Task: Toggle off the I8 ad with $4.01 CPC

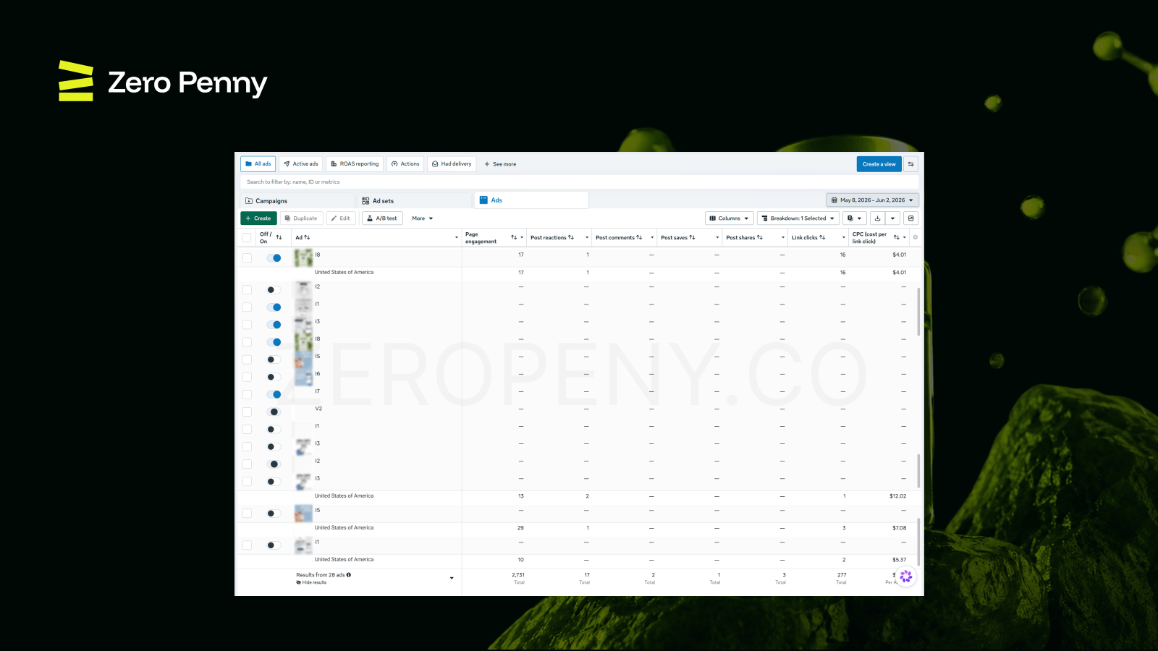Action: tap(274, 258)
